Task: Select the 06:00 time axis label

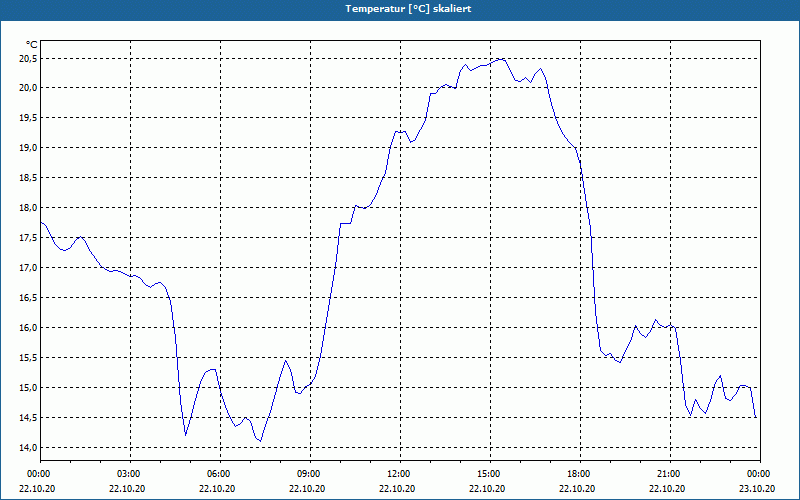Action: click(x=217, y=474)
